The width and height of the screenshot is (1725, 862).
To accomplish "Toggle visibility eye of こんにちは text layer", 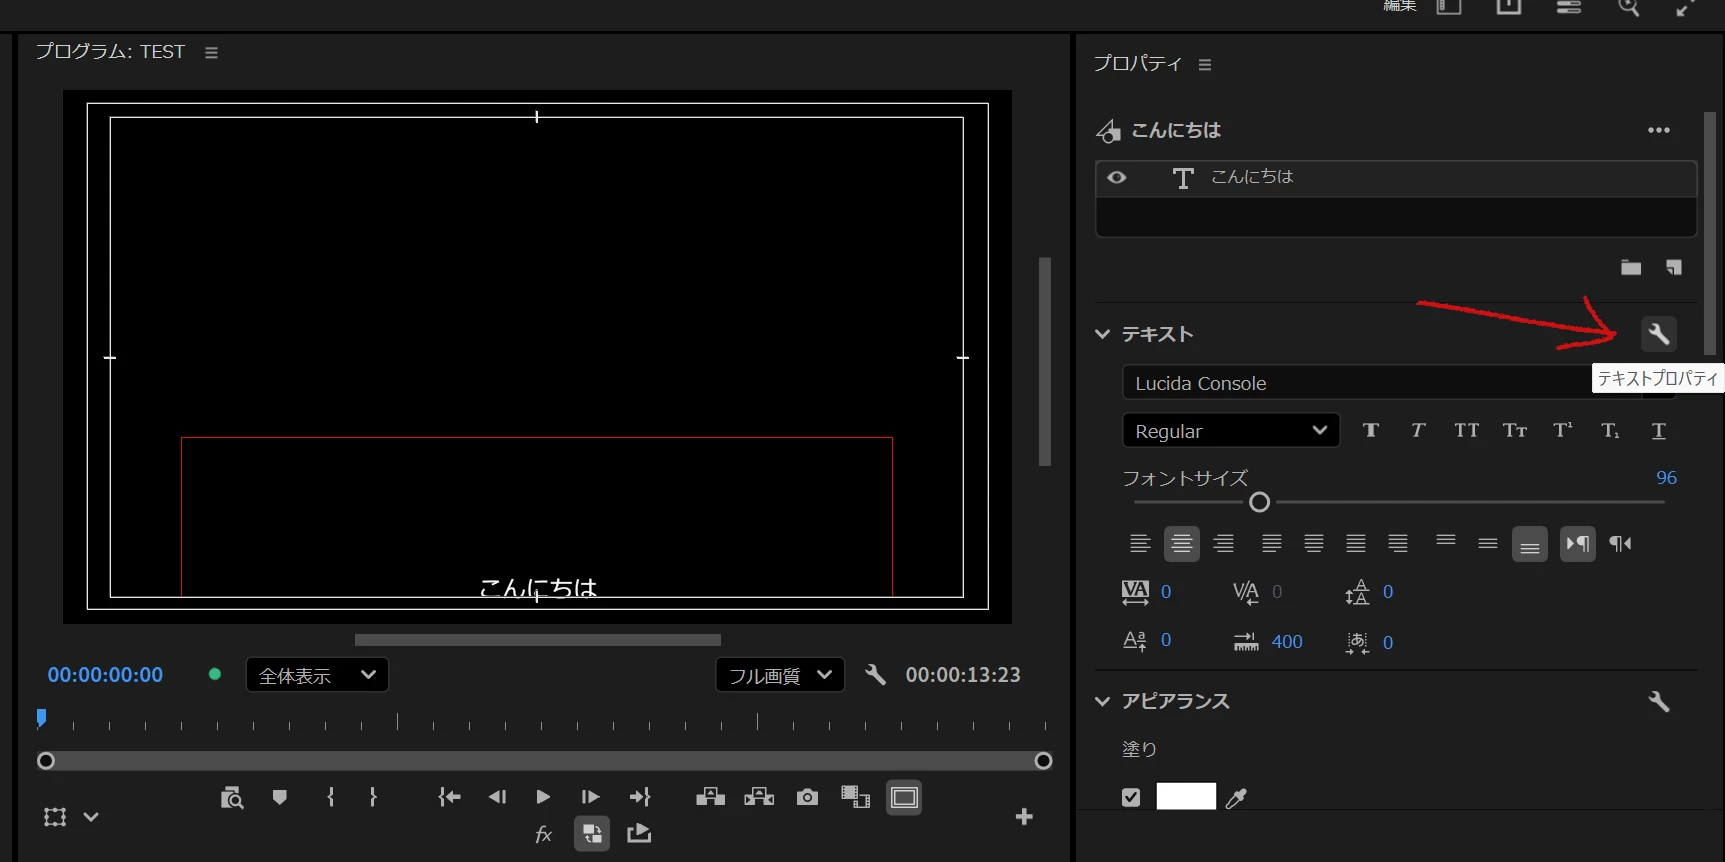I will [1117, 177].
